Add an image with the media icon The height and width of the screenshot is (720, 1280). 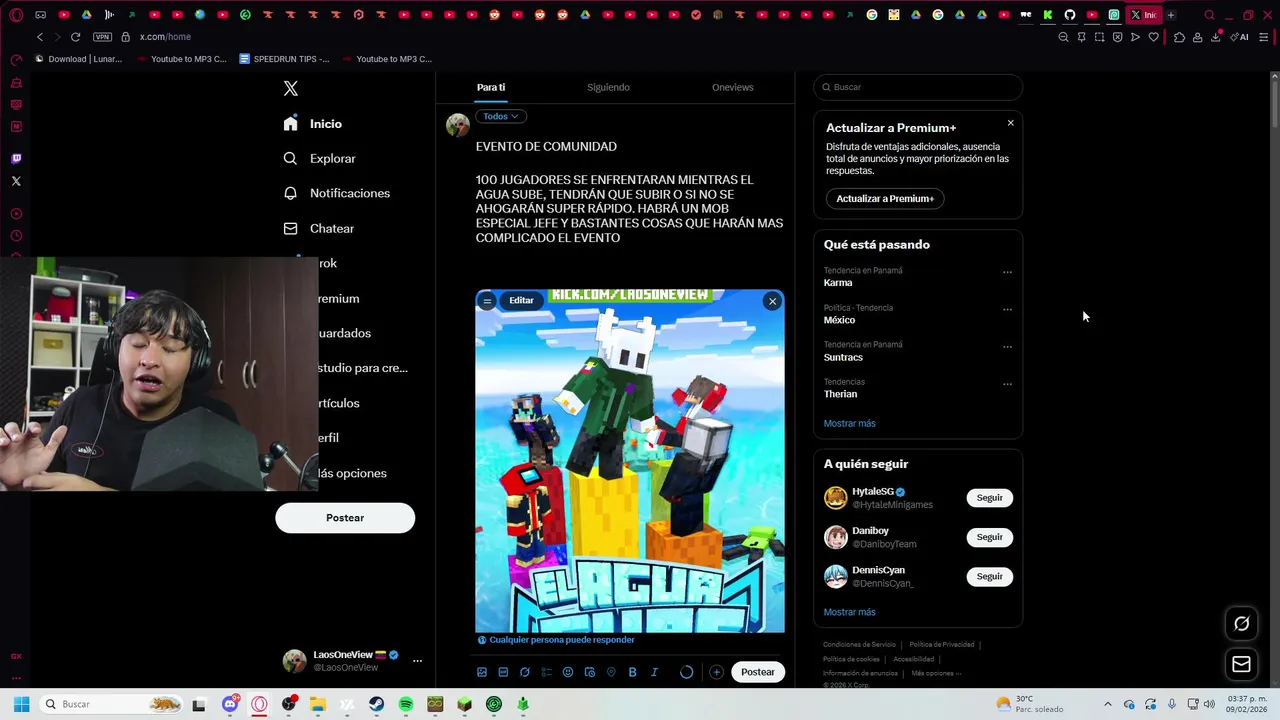[x=482, y=672]
